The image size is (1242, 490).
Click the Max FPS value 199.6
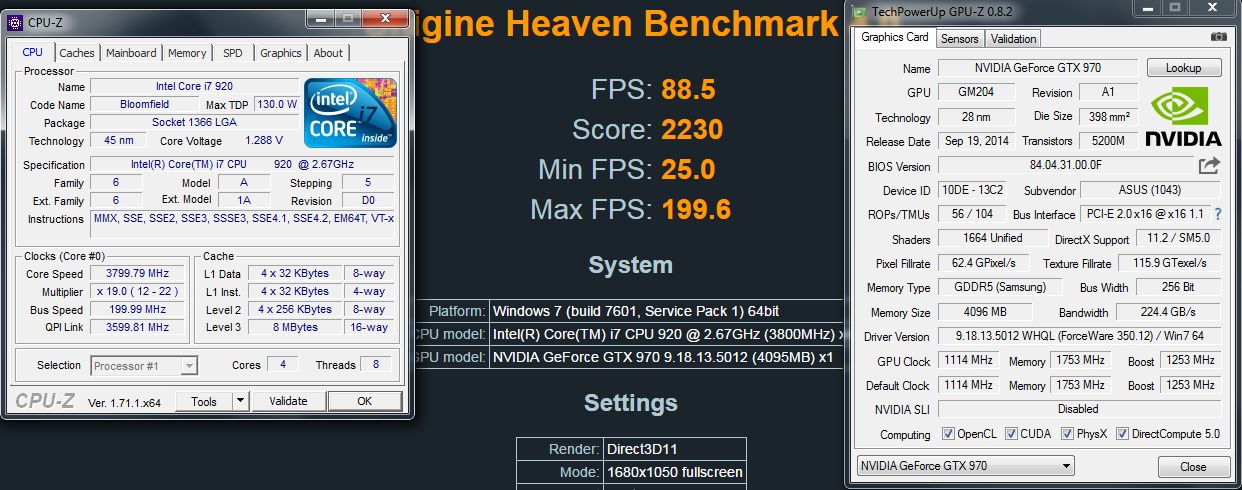point(695,210)
